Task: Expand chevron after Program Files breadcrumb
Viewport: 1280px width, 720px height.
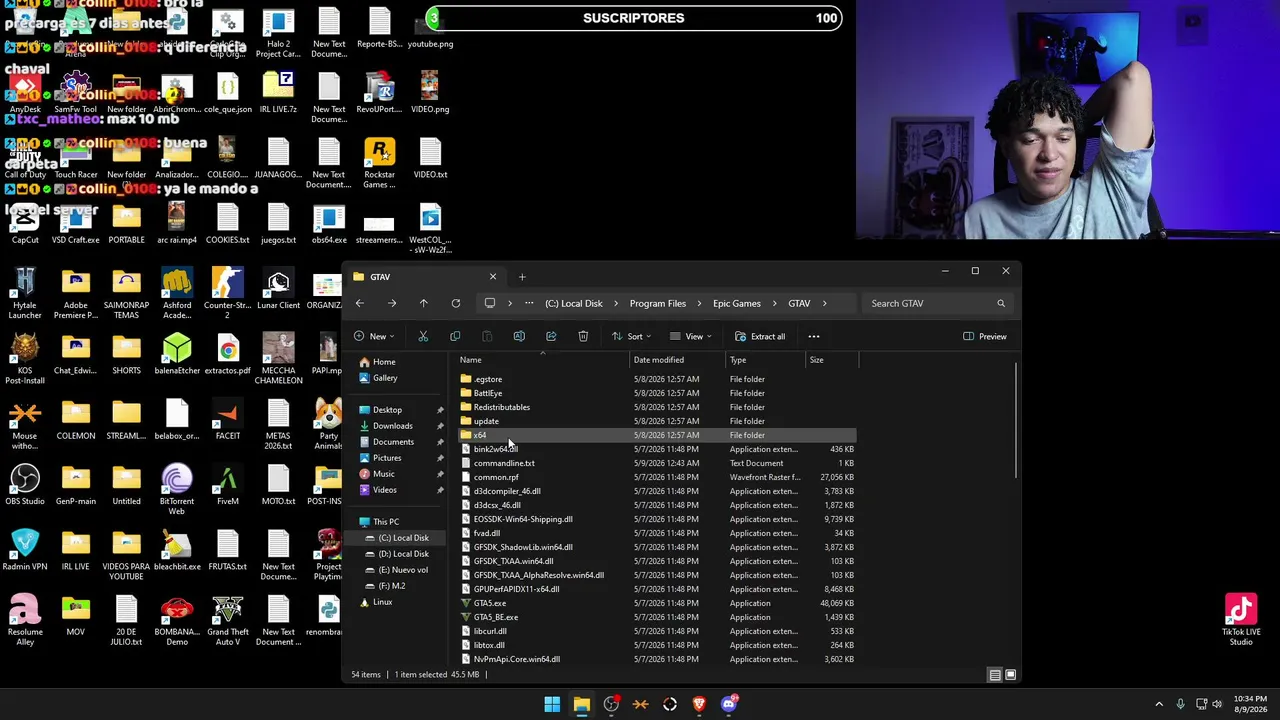Action: [700, 303]
